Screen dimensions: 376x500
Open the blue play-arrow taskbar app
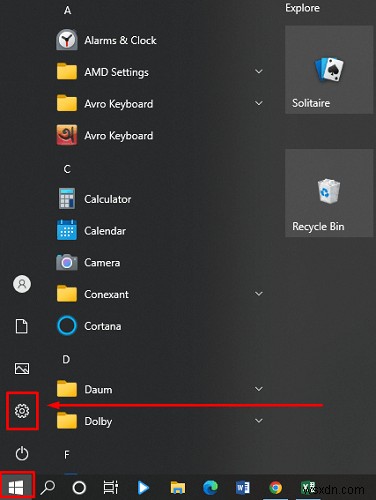143,488
